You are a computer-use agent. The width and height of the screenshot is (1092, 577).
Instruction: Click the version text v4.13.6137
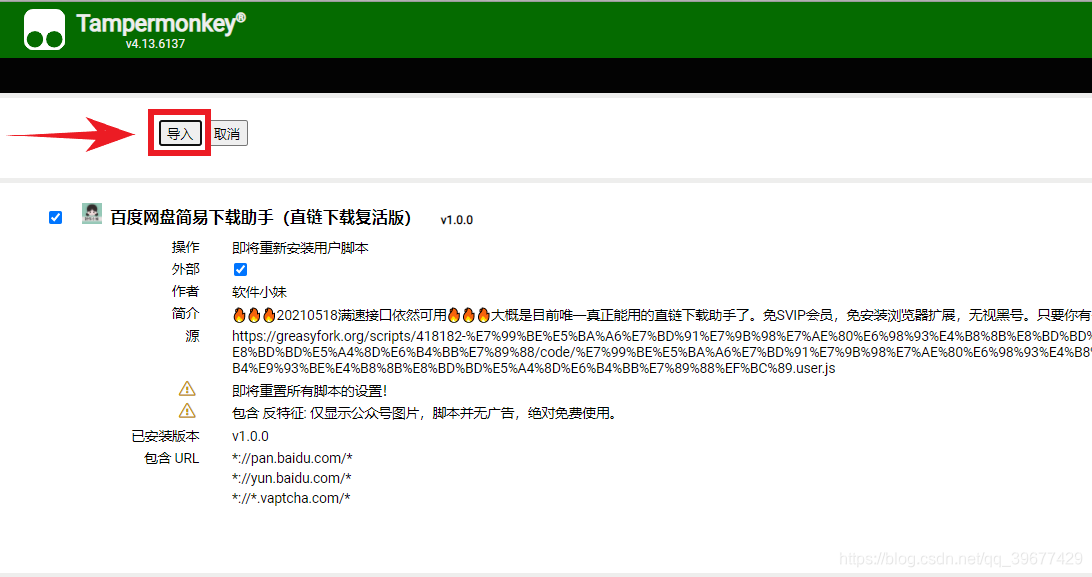(155, 44)
